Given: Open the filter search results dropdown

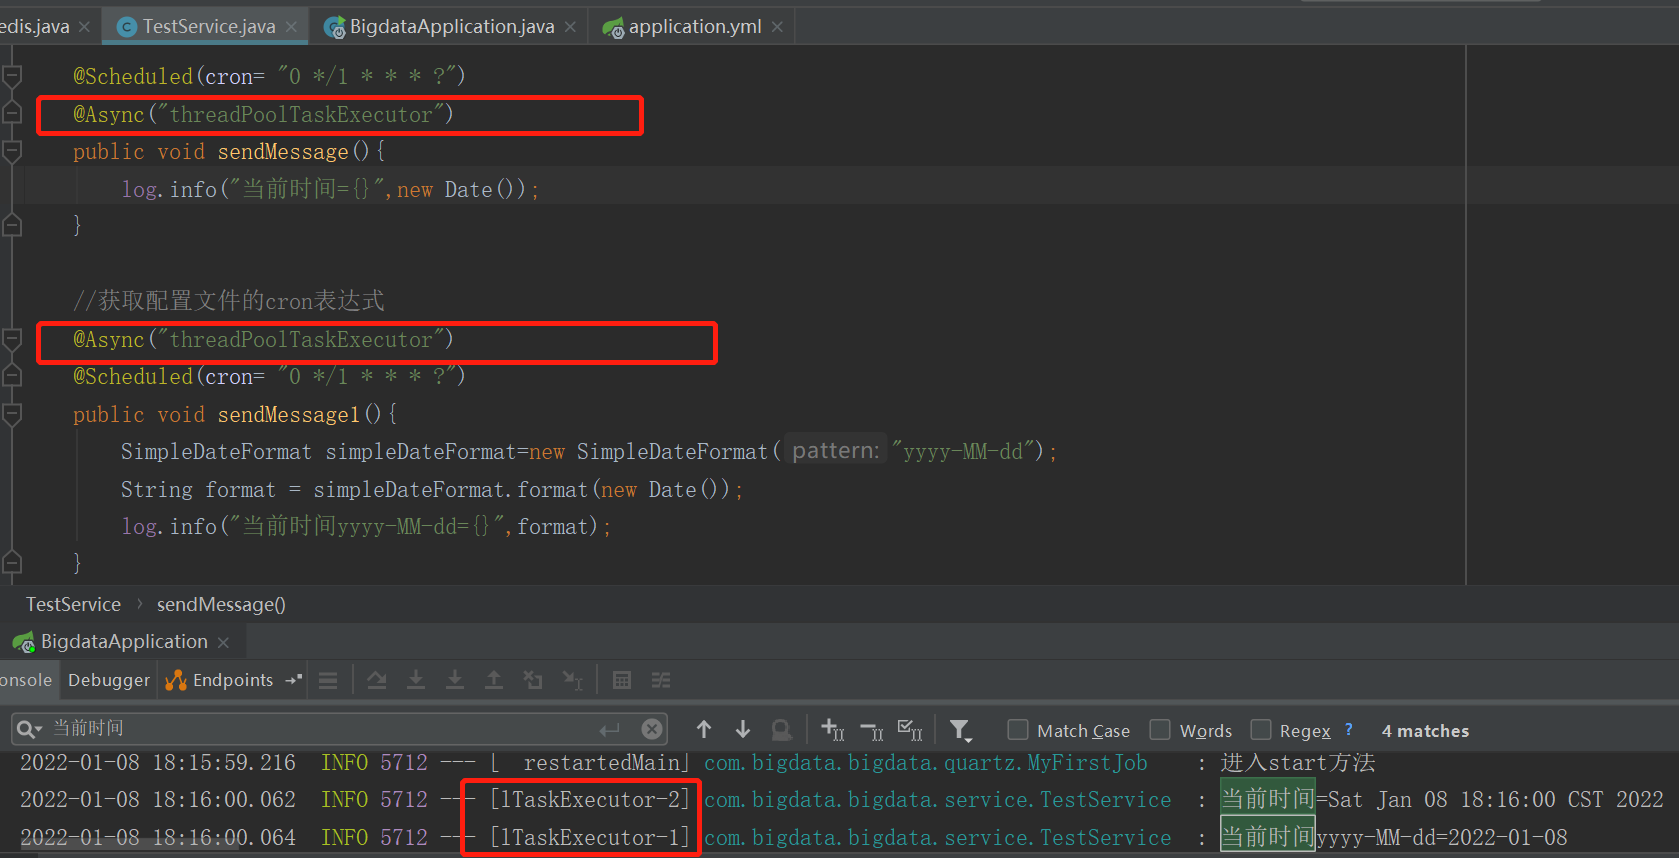Looking at the screenshot, I should [961, 731].
